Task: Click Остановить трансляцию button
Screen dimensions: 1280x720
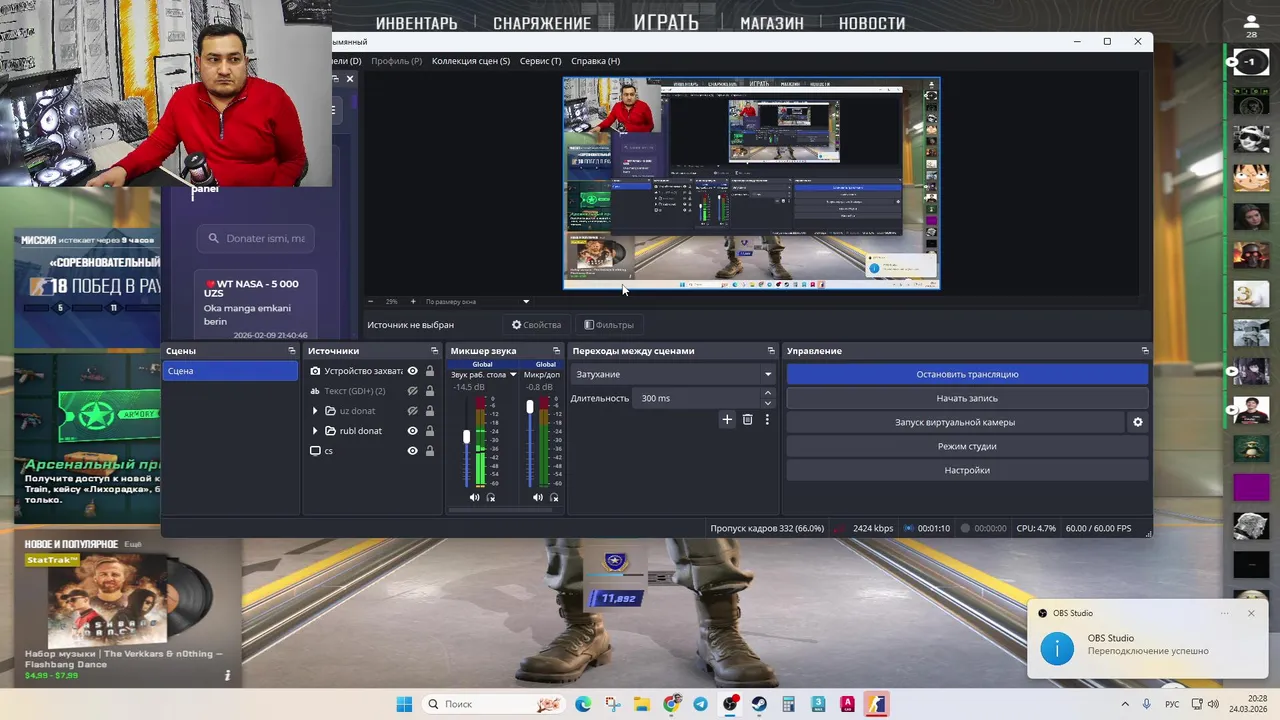Action: tap(967, 374)
